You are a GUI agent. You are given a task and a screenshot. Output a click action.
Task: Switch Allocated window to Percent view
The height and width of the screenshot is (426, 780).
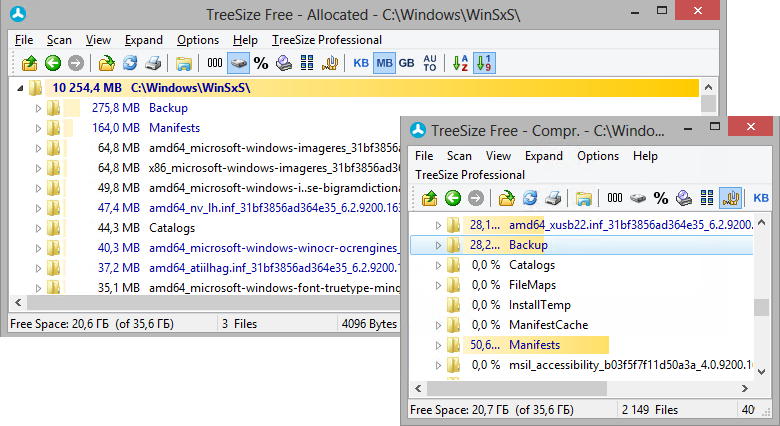click(260, 63)
